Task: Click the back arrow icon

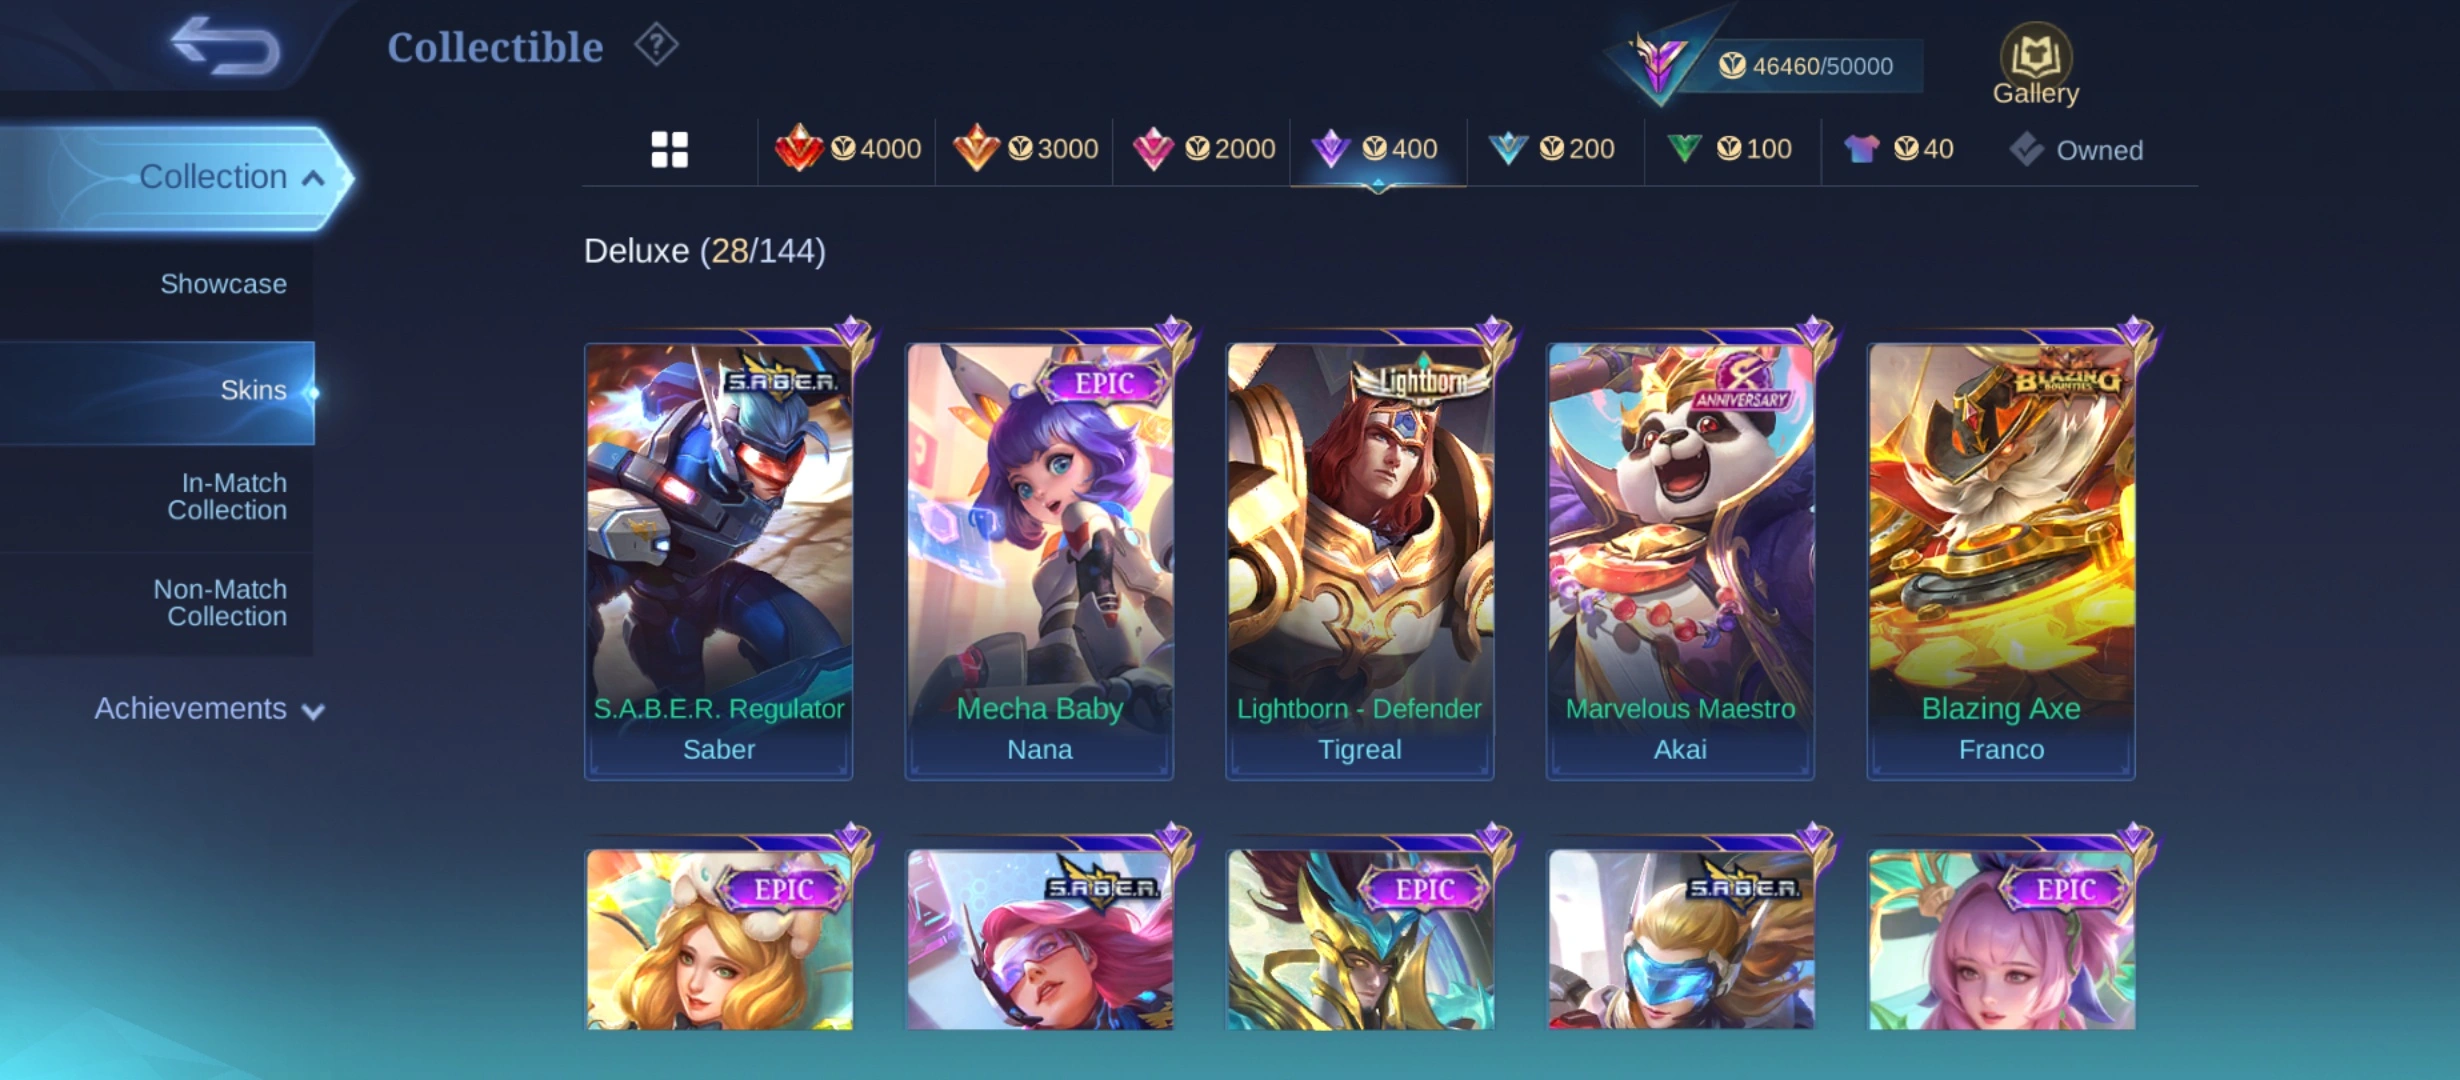Action: click(225, 46)
